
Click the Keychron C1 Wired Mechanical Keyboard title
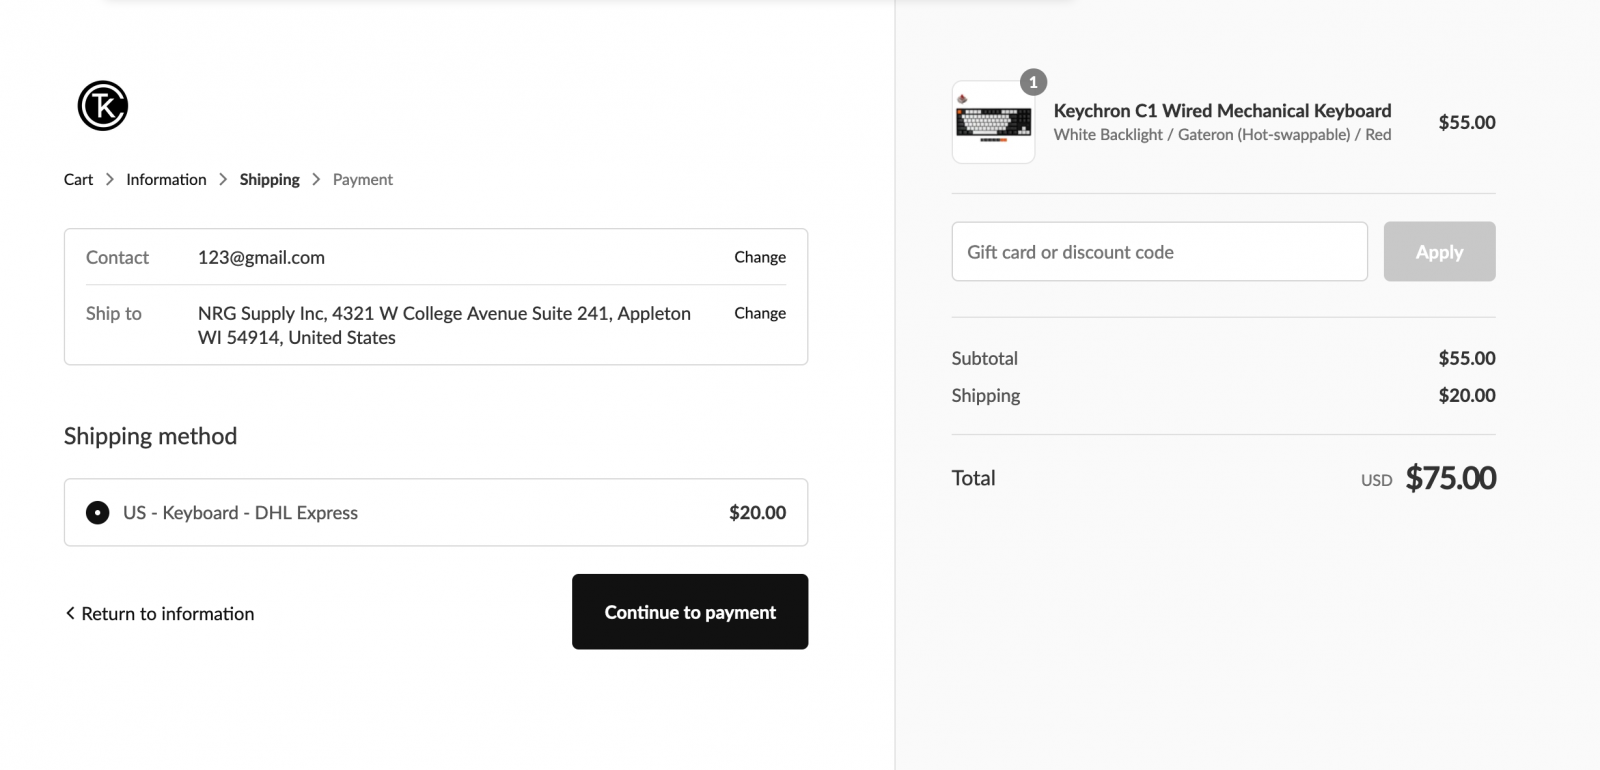1222,111
